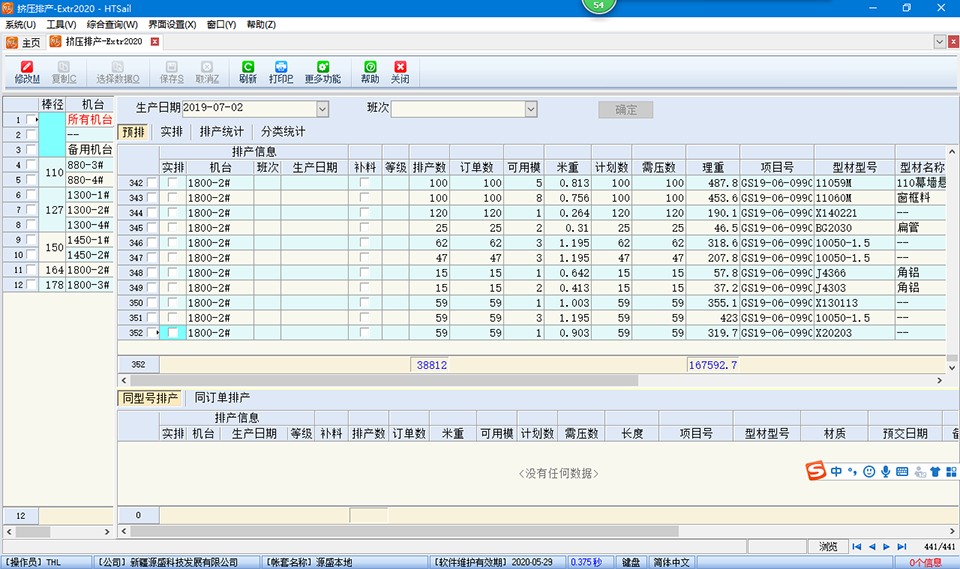This screenshot has width=960, height=569.
Task: Switch to the 实排 tab
Action: 172,132
